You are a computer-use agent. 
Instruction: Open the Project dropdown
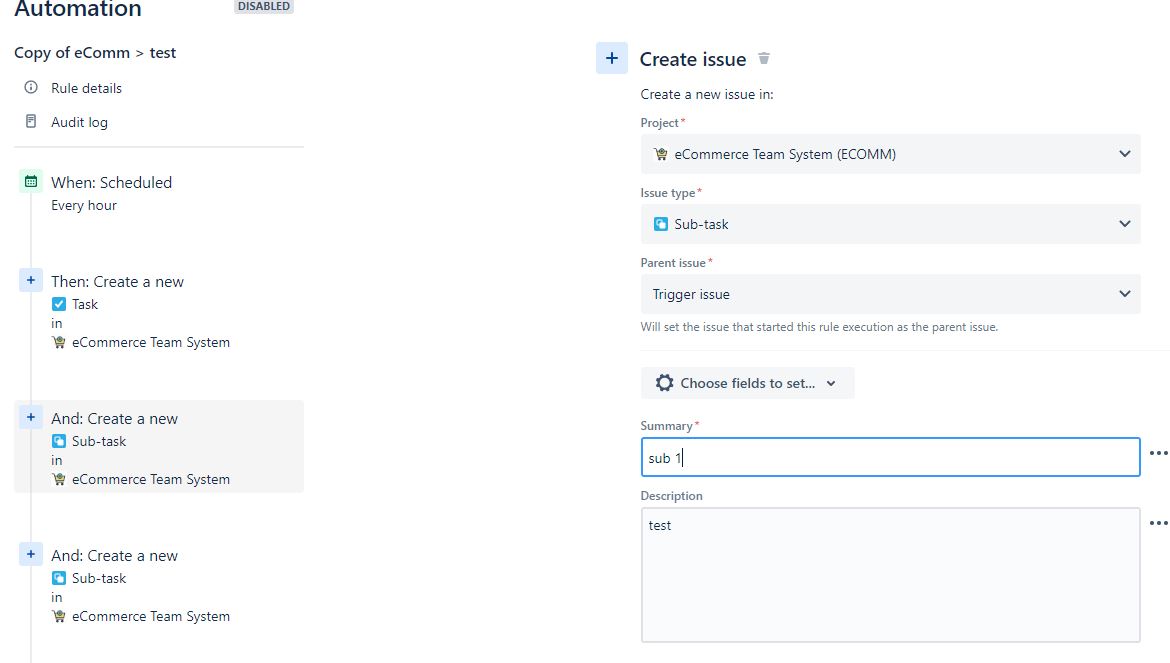1126,153
